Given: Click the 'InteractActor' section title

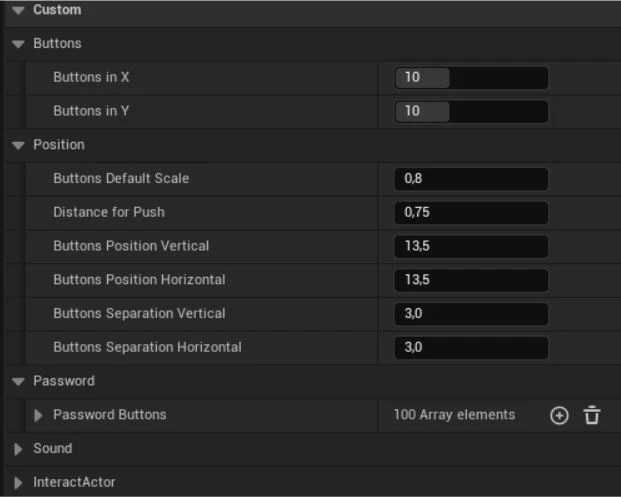Looking at the screenshot, I should (x=74, y=482).
